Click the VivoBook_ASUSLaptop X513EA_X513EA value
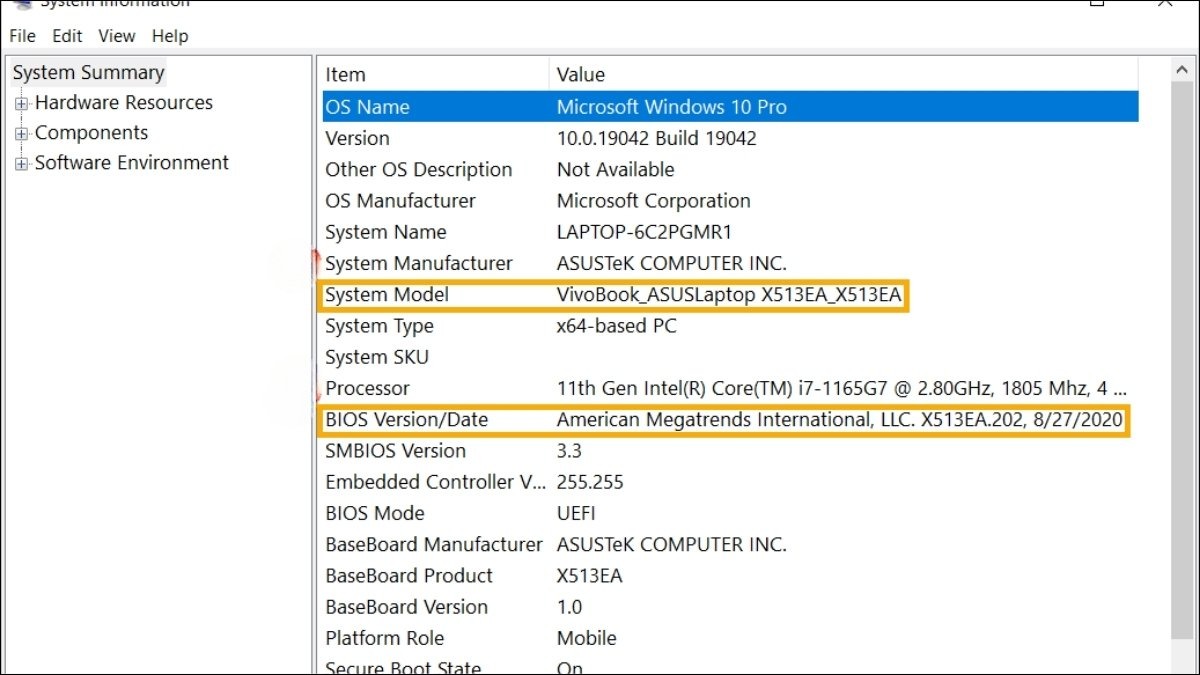 click(x=729, y=295)
